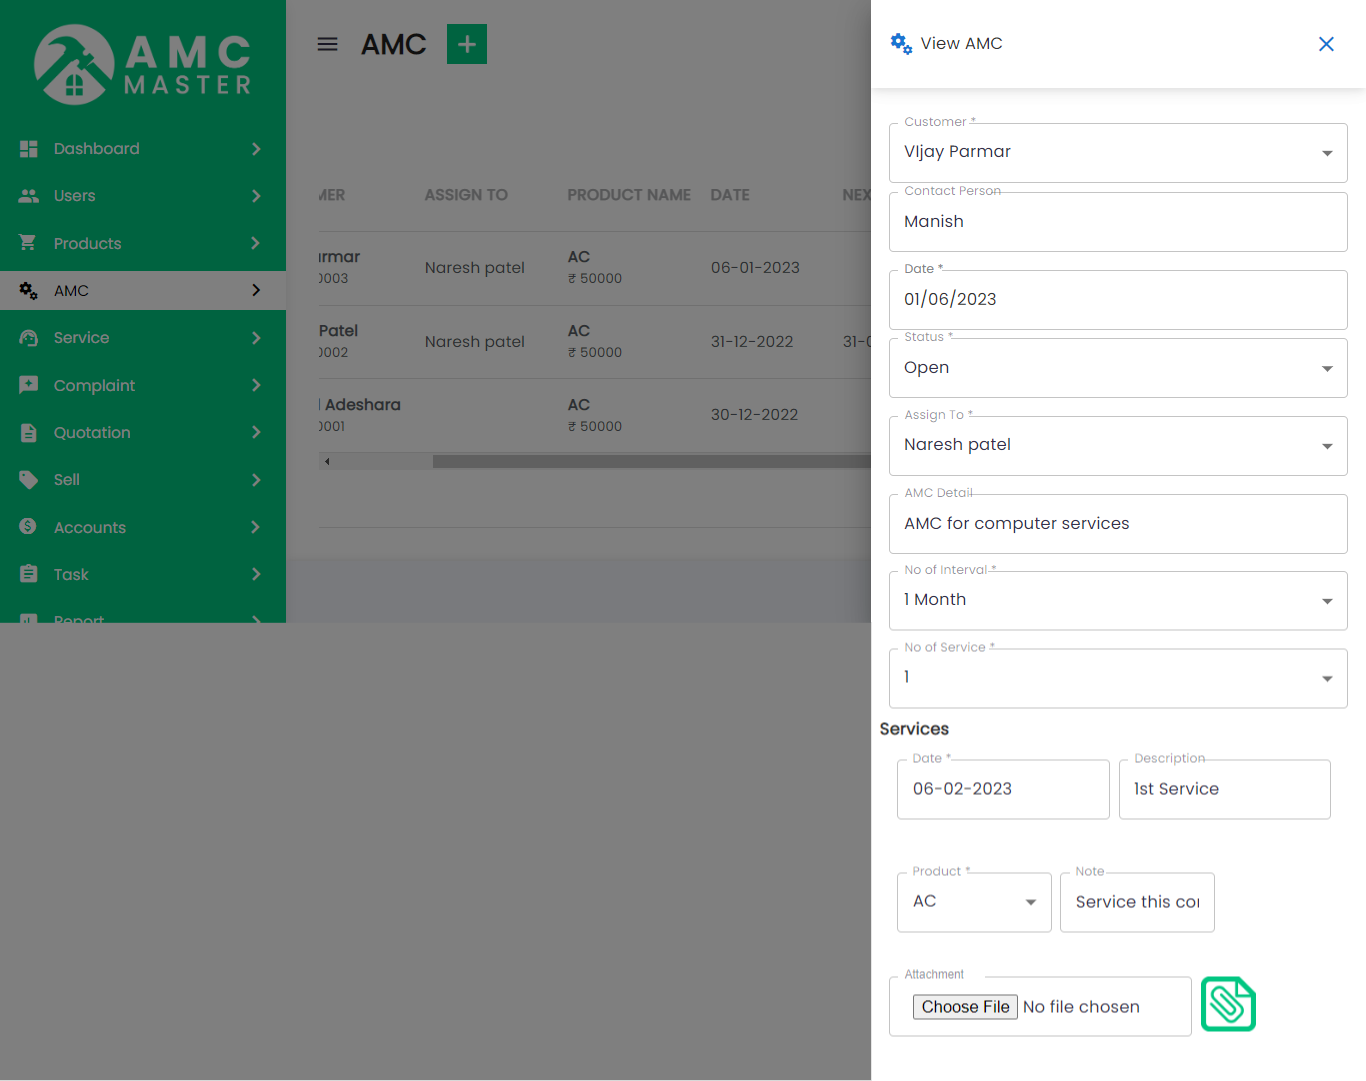This screenshot has width=1366, height=1081.
Task: Open the Users menu item
Action: pyautogui.click(x=75, y=196)
